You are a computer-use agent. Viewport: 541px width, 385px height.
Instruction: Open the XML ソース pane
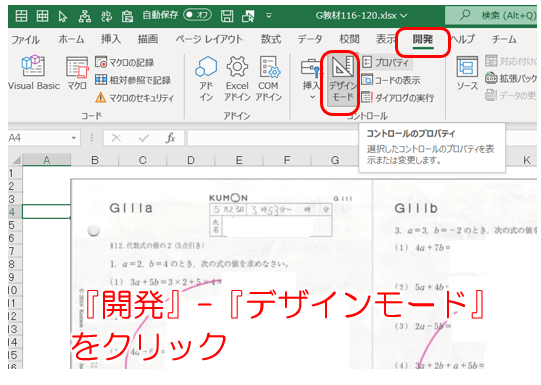pos(467,73)
